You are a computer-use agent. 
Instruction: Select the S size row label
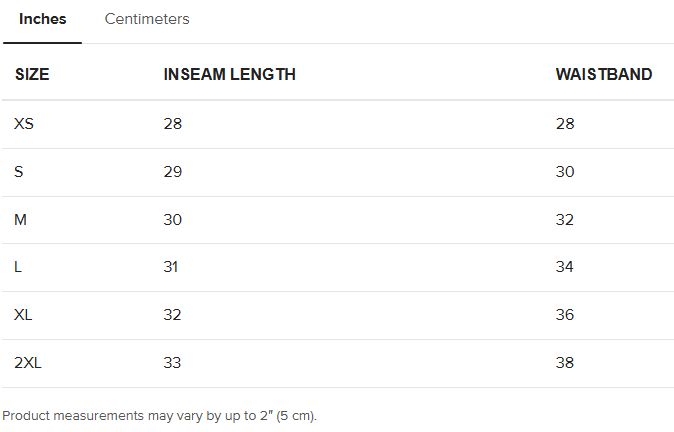(x=18, y=172)
